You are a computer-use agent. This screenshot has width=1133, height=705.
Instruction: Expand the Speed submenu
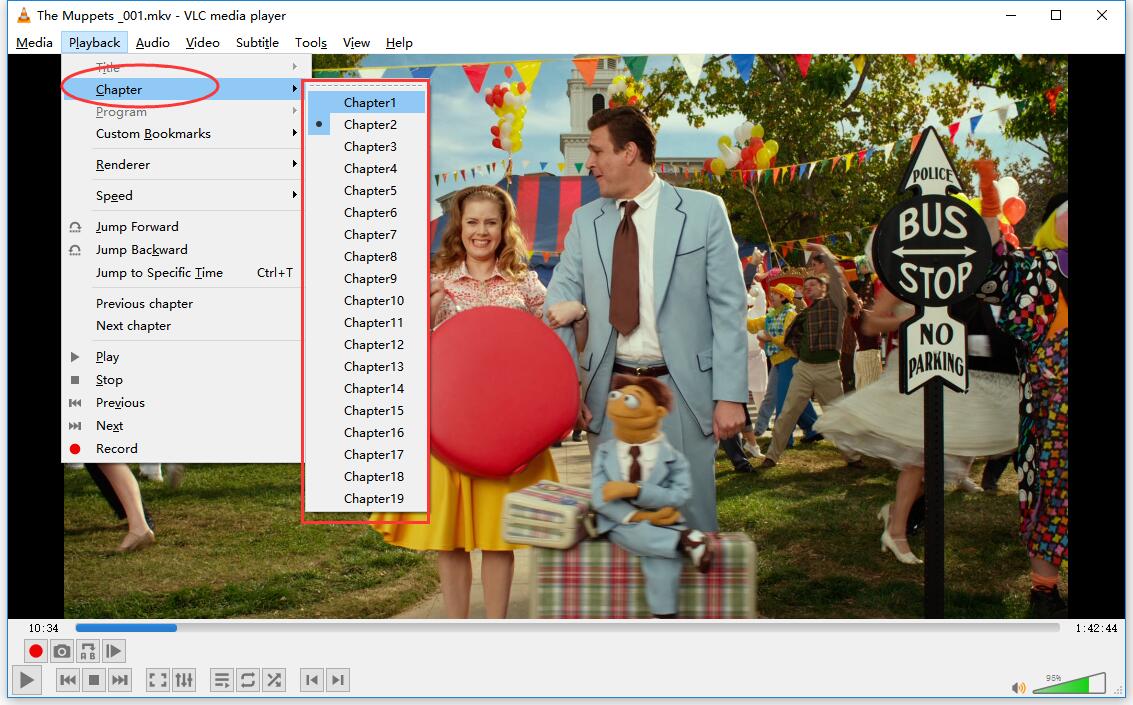(182, 196)
